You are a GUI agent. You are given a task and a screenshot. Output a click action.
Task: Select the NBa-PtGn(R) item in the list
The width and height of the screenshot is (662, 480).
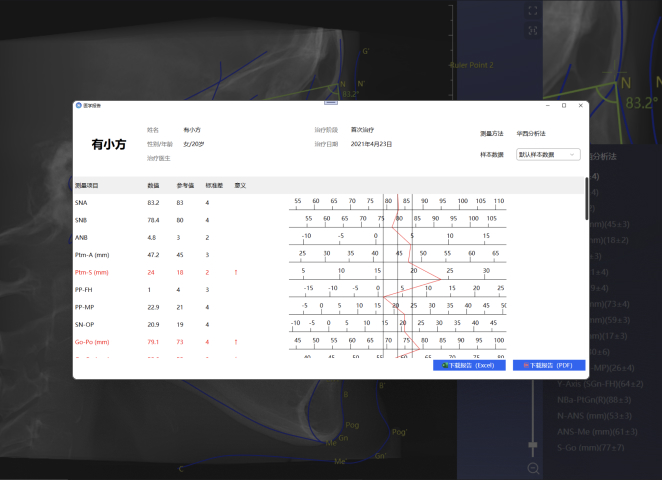(594, 400)
